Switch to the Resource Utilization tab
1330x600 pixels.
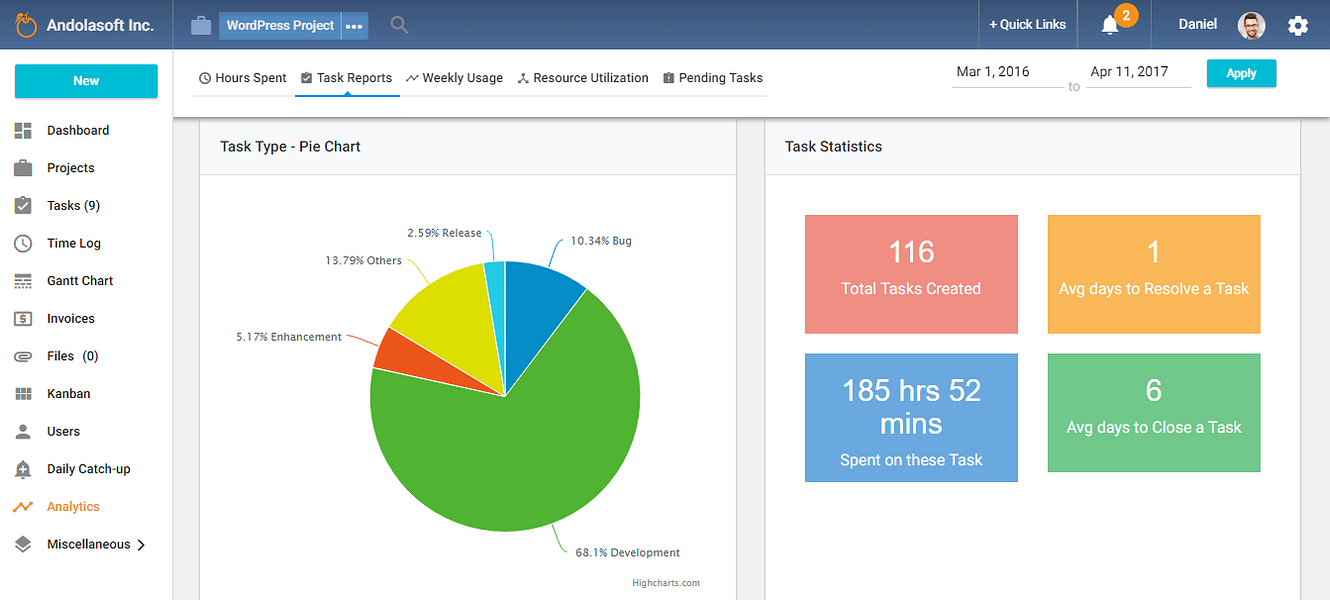coord(583,78)
